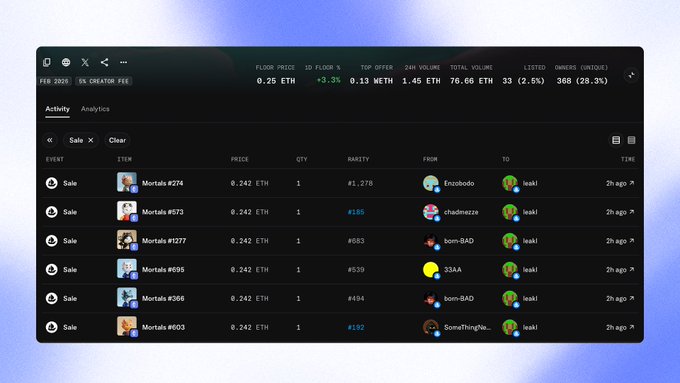Click the +3.3% floor change value
Screen dimensions: 680x383
328,80
